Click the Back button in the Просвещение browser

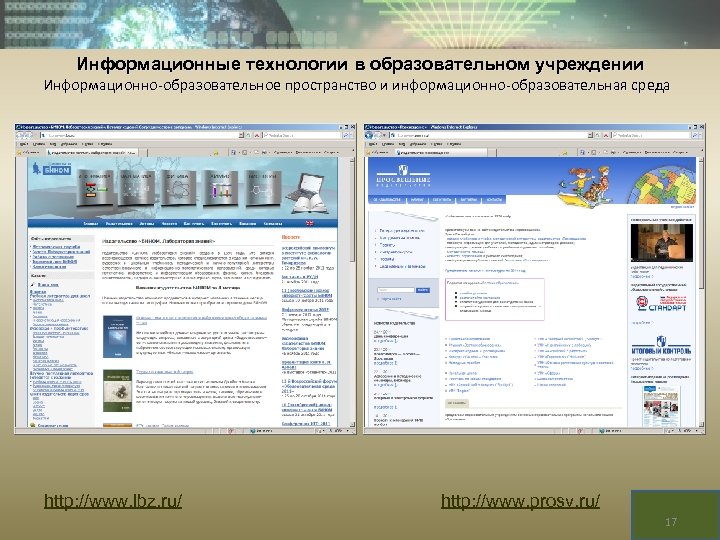[369, 135]
